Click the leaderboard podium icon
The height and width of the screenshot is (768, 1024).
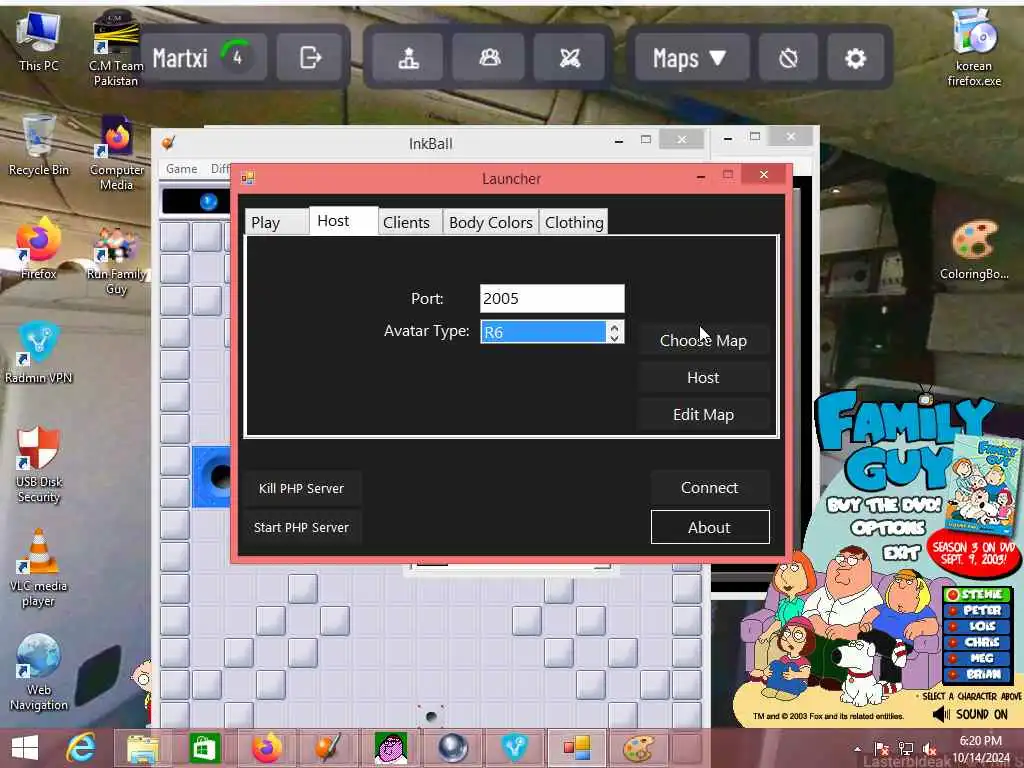point(409,58)
